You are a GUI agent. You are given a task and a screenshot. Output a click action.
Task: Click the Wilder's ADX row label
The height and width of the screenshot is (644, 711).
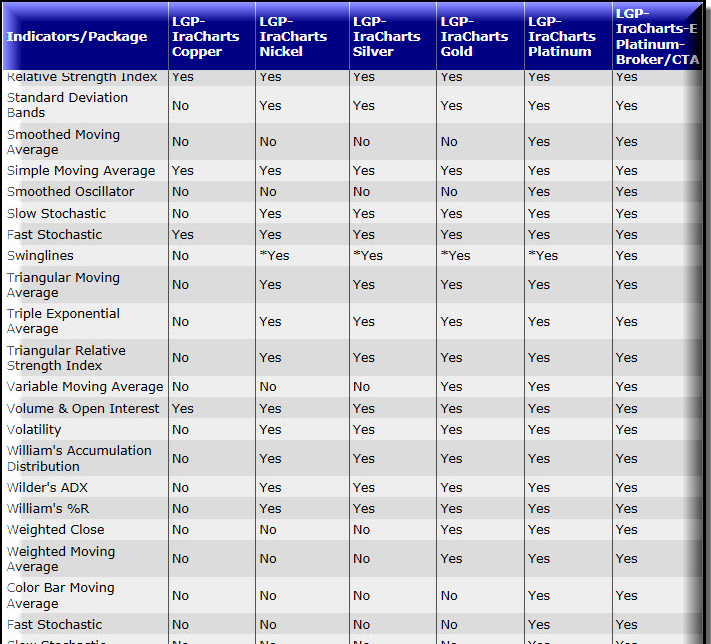[x=47, y=488]
